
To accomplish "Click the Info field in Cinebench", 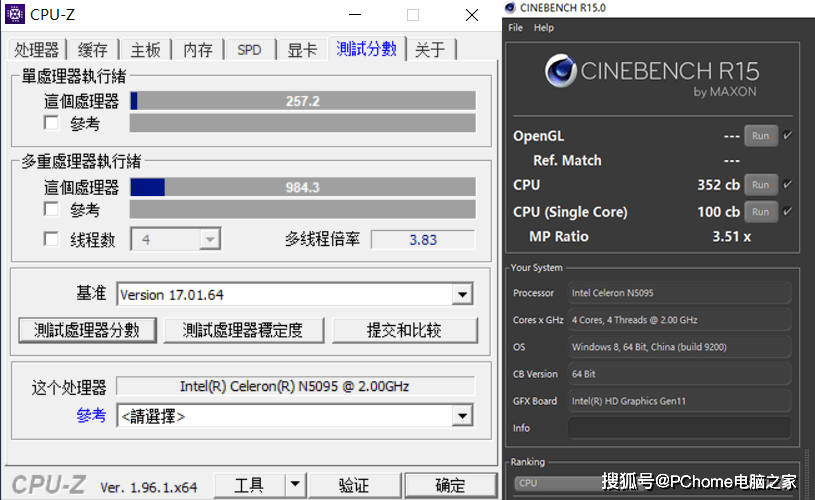I will click(679, 428).
